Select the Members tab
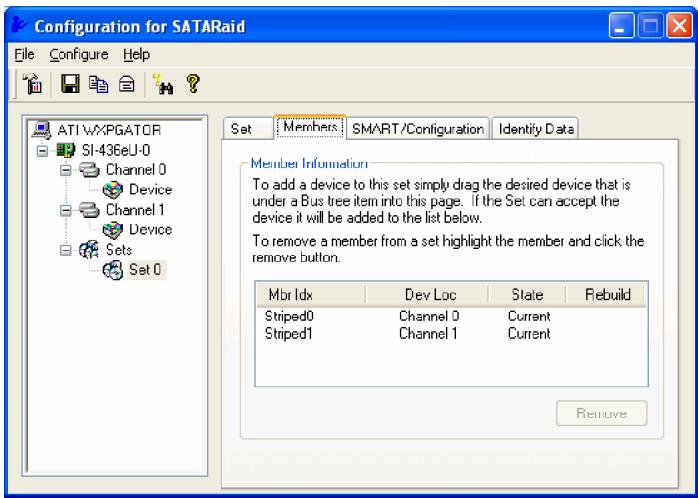The width and height of the screenshot is (698, 498). [x=310, y=127]
